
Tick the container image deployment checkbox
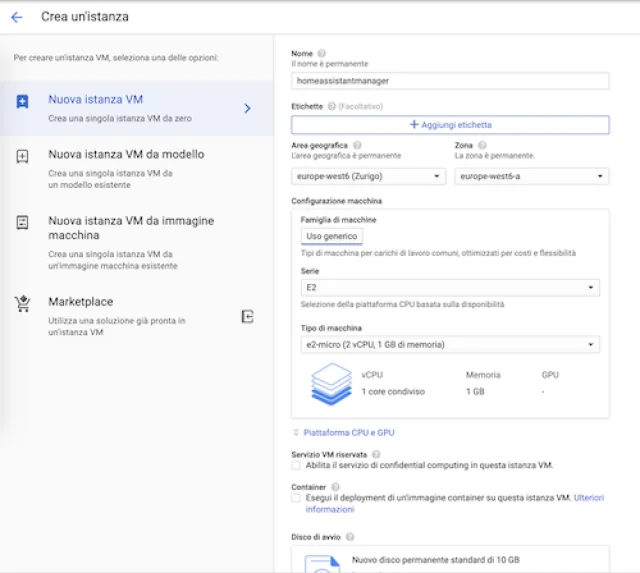point(296,497)
